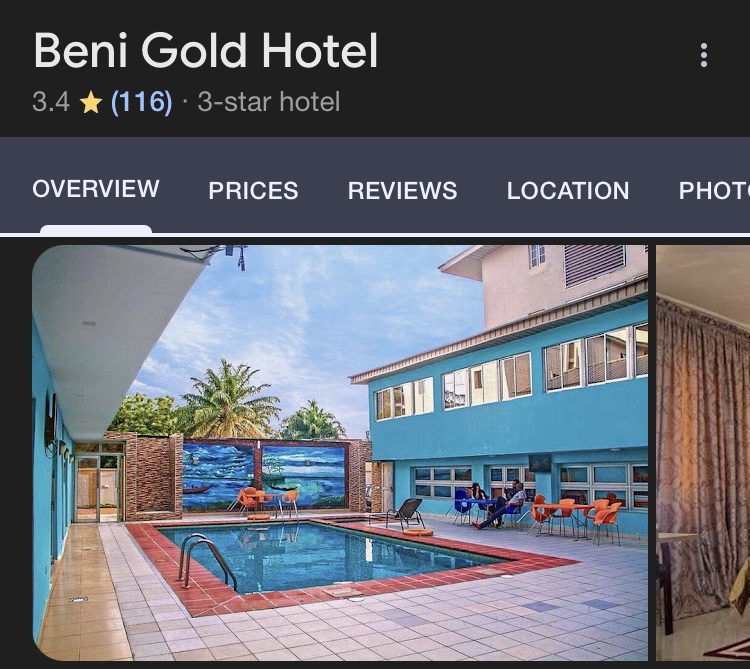The width and height of the screenshot is (750, 669).
Task: Open the 116 reviews count link
Action: pyautogui.click(x=141, y=102)
